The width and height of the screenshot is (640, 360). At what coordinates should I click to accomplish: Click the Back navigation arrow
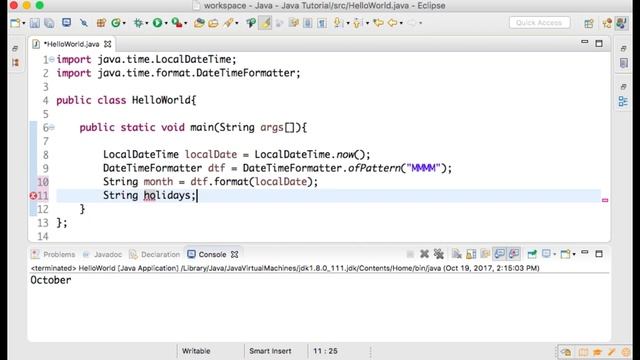[x=392, y=23]
